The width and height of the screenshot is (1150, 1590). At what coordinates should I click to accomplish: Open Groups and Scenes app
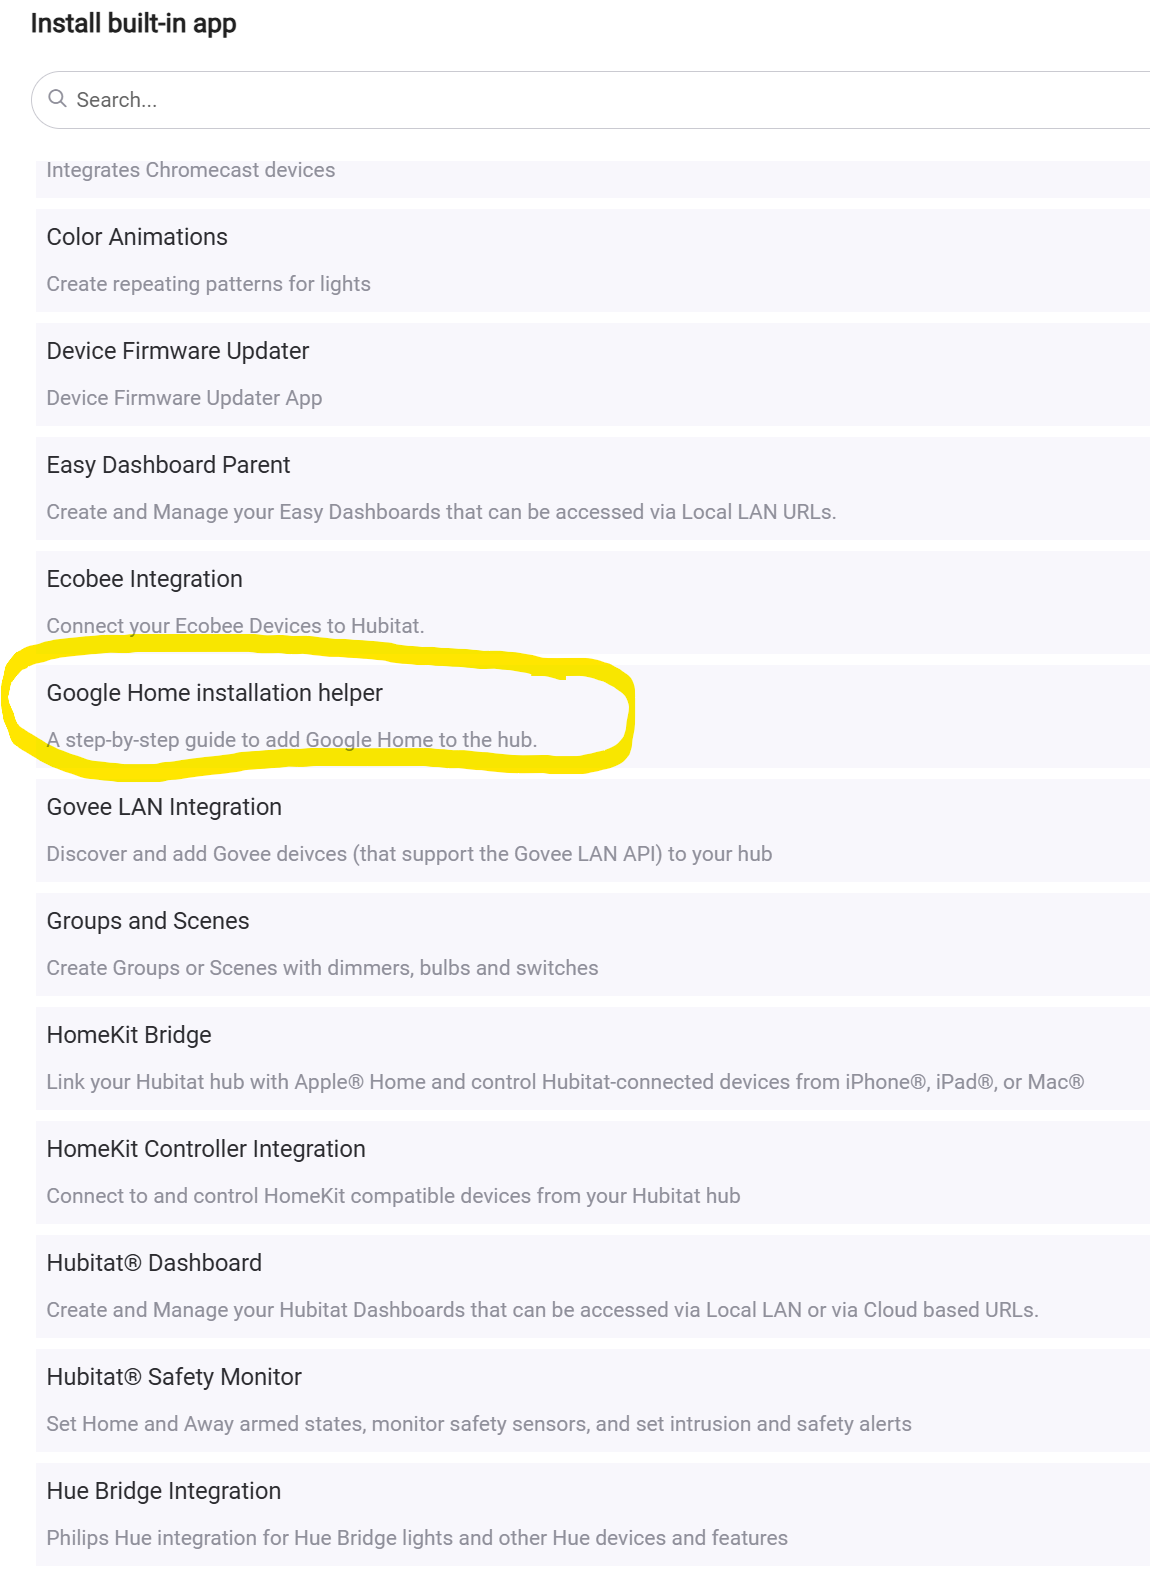click(593, 944)
